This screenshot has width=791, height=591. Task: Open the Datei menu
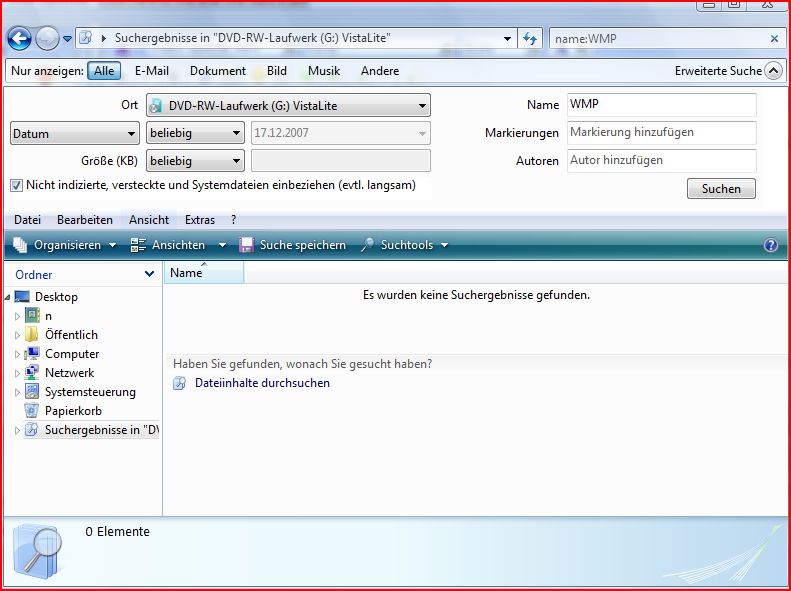(x=28, y=220)
